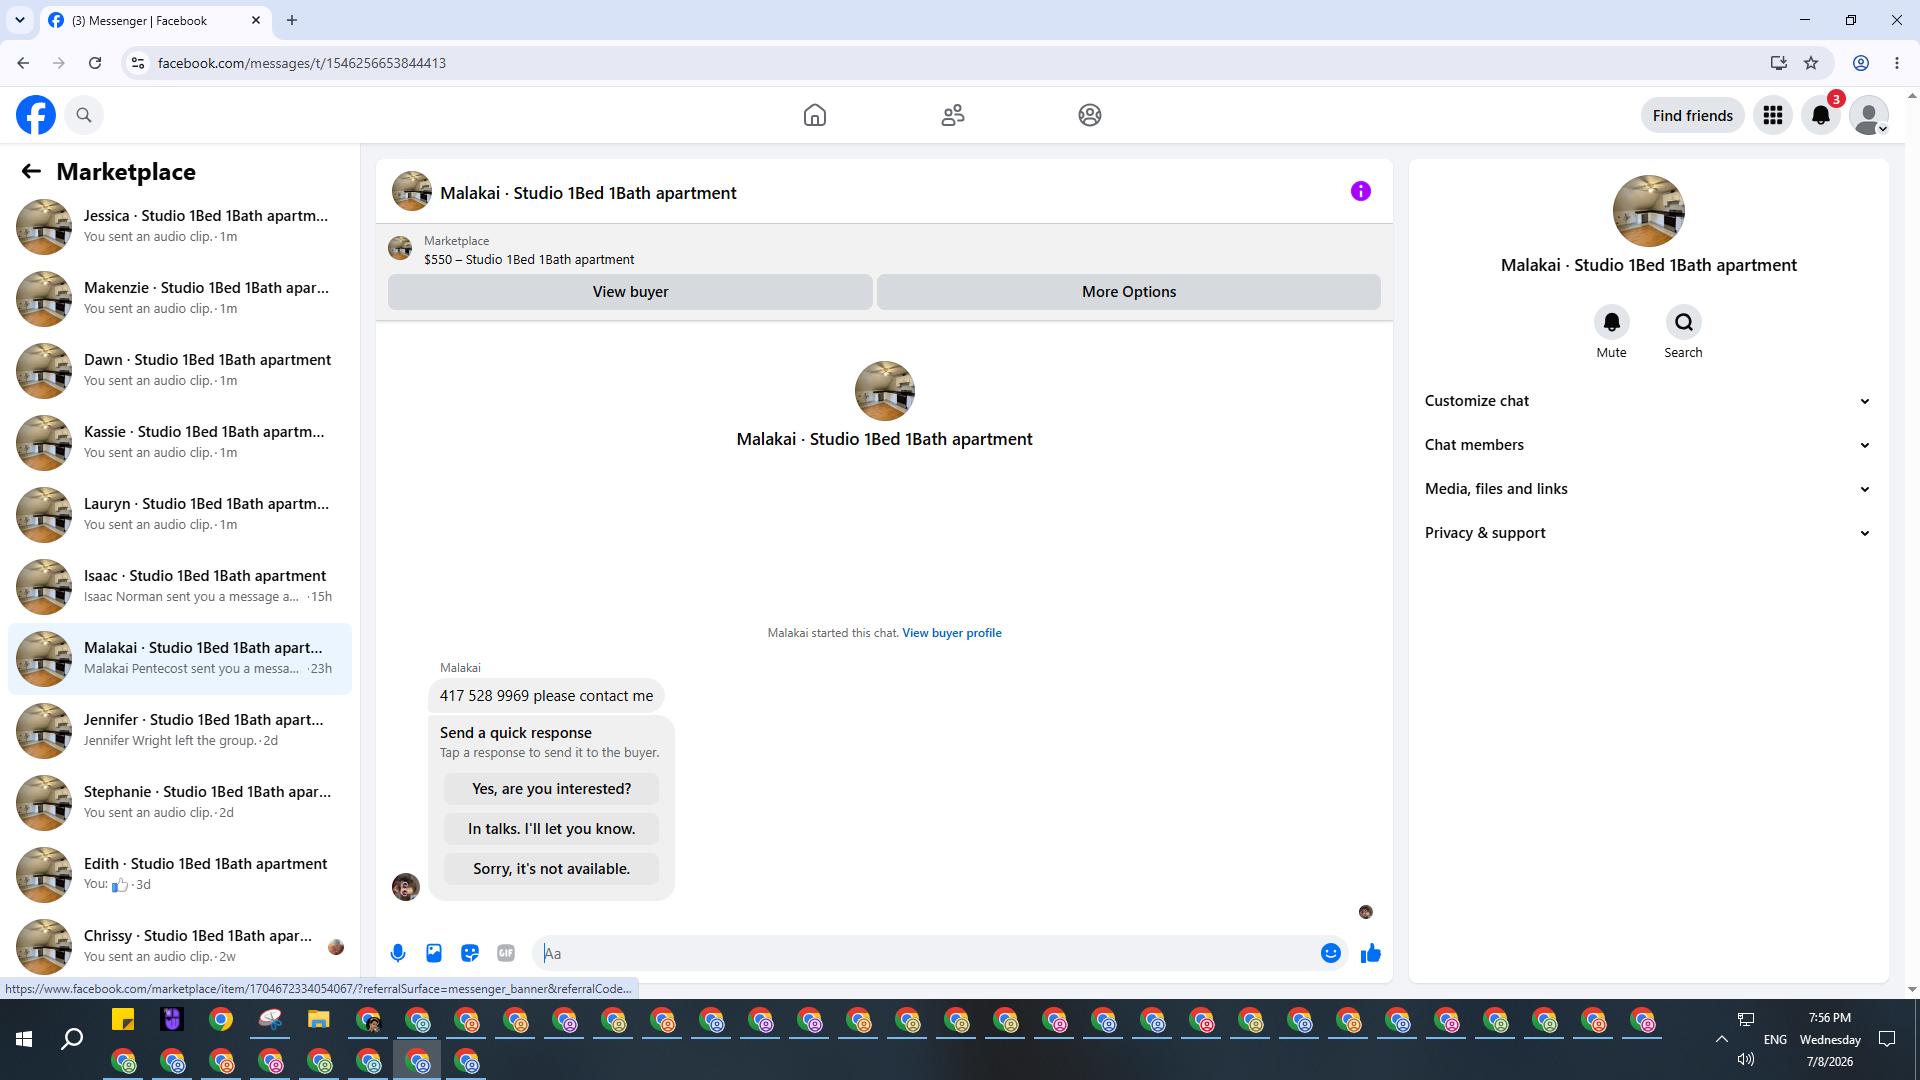Open conversation information purple icon
Image resolution: width=1920 pixels, height=1080 pixels.
coord(1361,191)
